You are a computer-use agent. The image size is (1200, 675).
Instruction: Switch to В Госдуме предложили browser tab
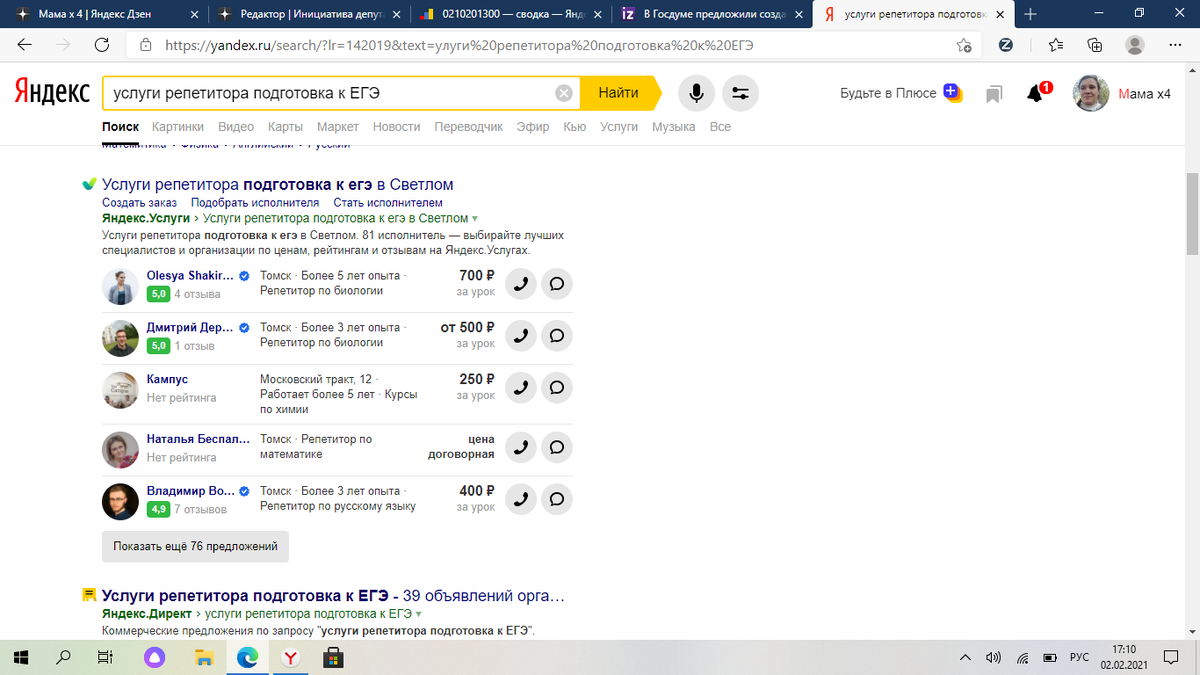click(710, 14)
